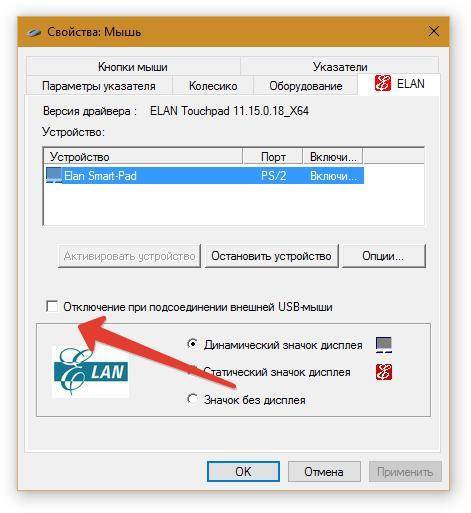Select the Elan Smart-Pad list row
The image size is (471, 513).
[204, 175]
